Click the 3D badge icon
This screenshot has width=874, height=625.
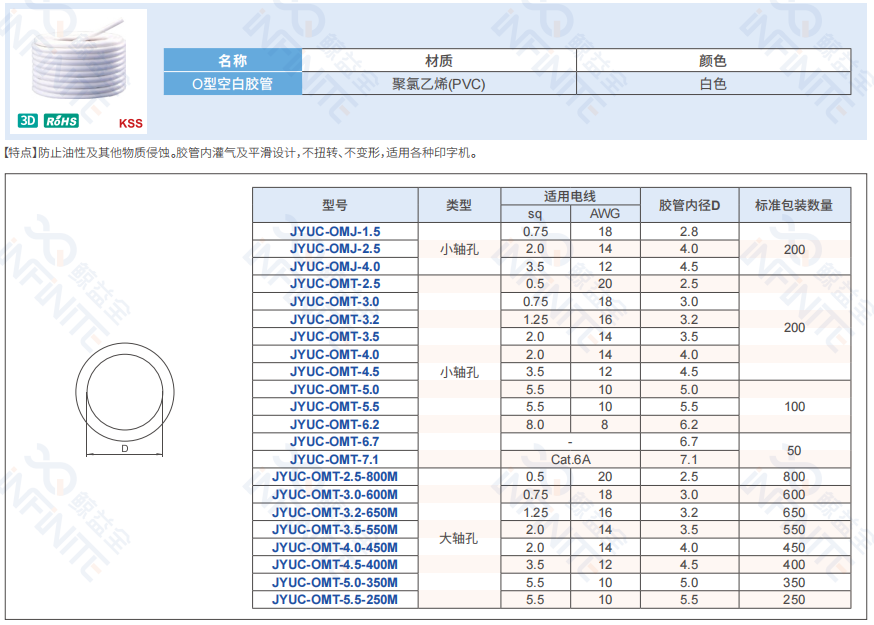click(x=28, y=120)
